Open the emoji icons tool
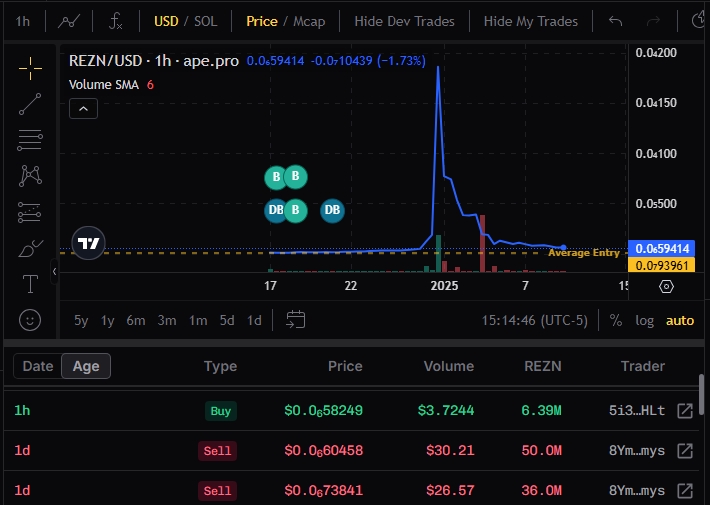 tap(30, 320)
